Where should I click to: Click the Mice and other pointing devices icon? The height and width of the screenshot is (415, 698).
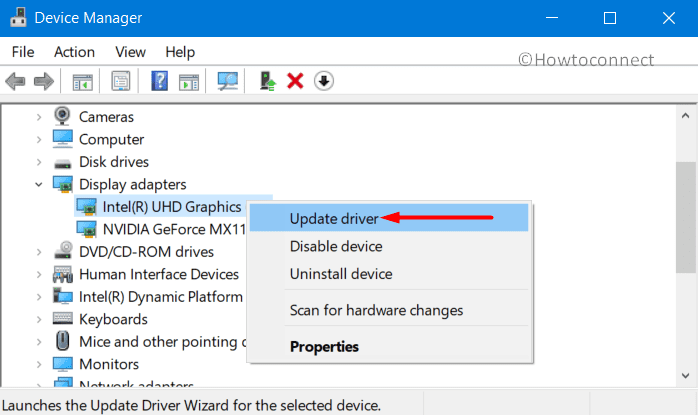point(63,342)
